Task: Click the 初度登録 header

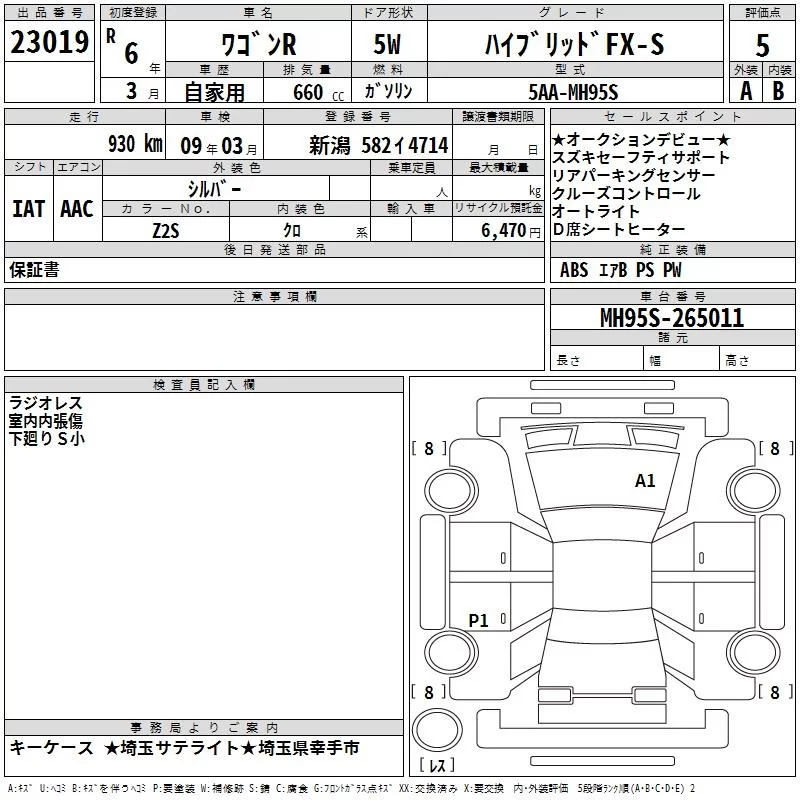Action: point(133,13)
